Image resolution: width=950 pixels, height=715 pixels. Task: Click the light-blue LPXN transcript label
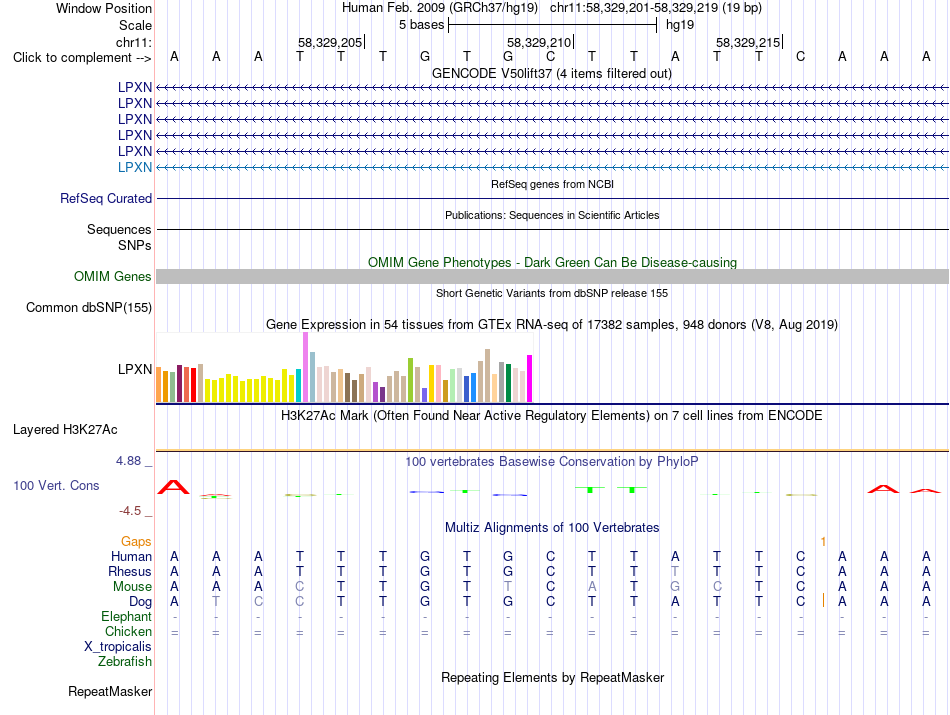[135, 167]
